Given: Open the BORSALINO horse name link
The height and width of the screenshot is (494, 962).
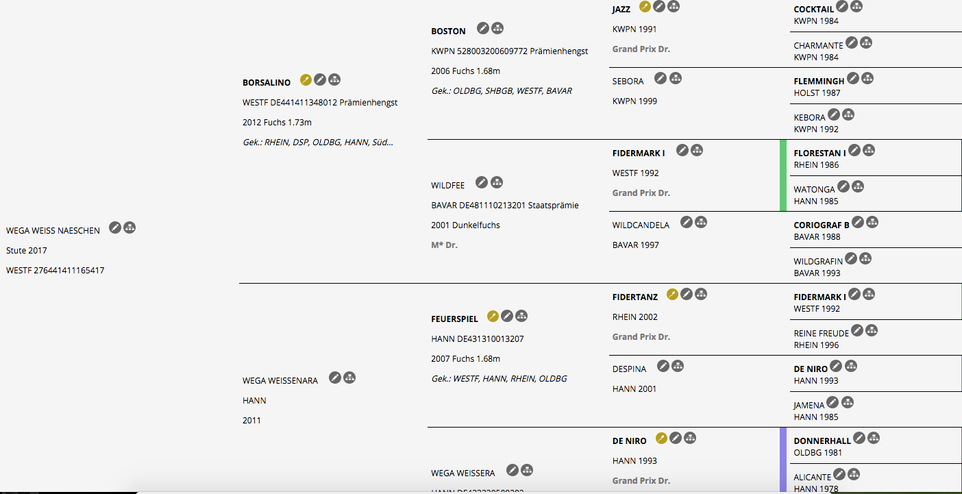Looking at the screenshot, I should point(266,82).
